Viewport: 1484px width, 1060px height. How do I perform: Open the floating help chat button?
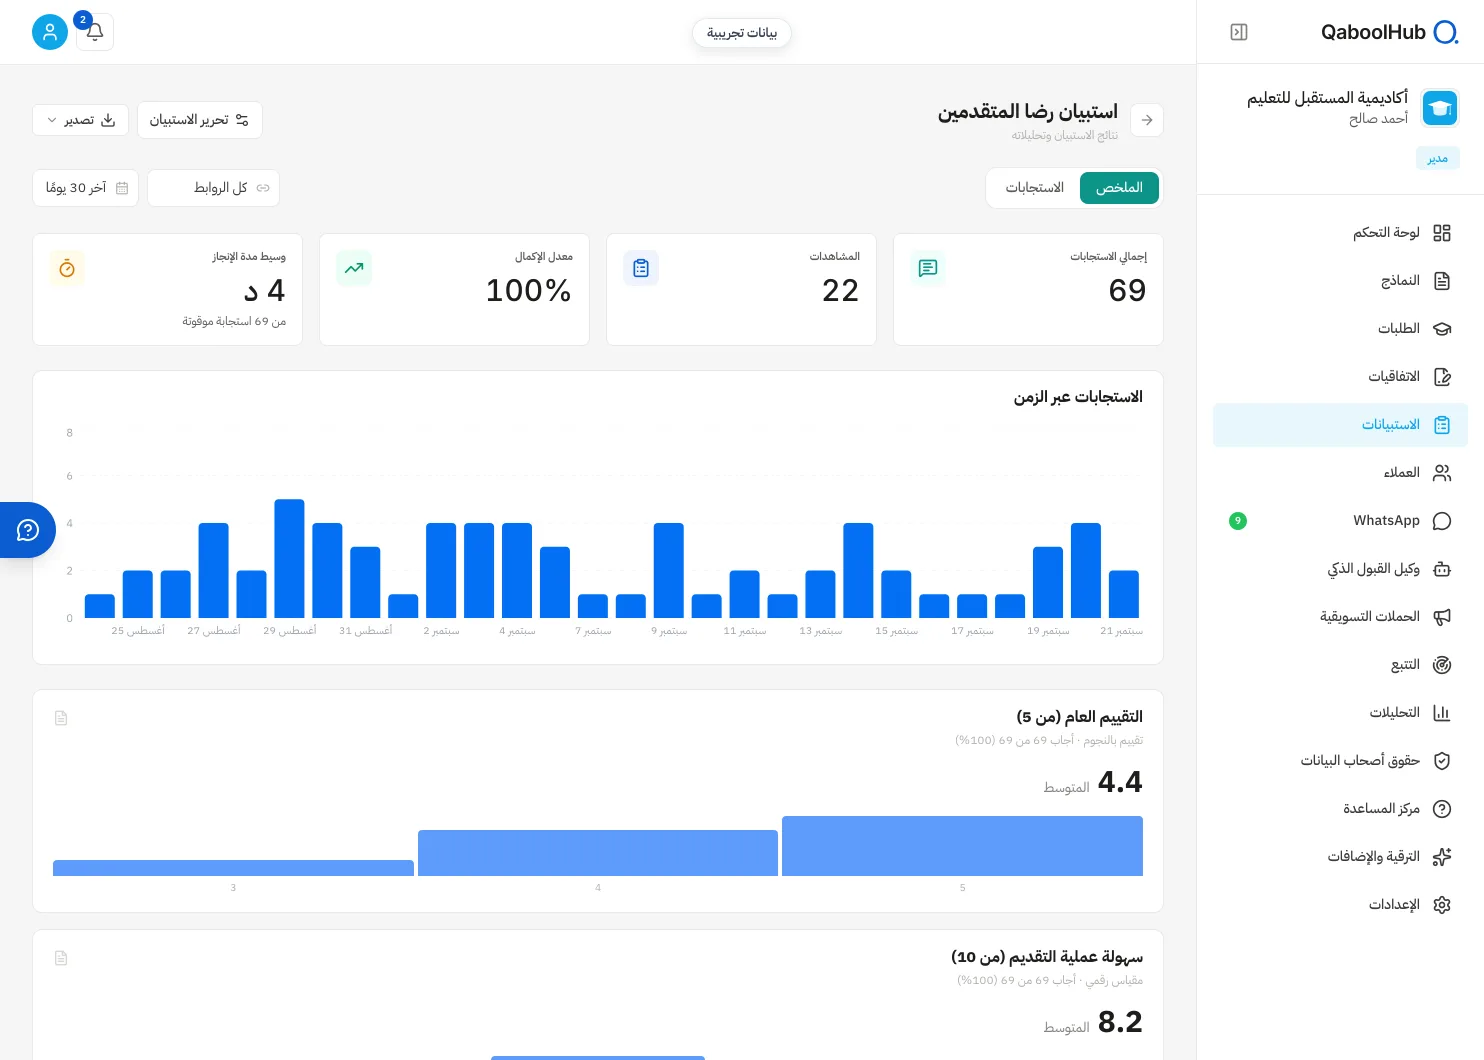(x=28, y=530)
